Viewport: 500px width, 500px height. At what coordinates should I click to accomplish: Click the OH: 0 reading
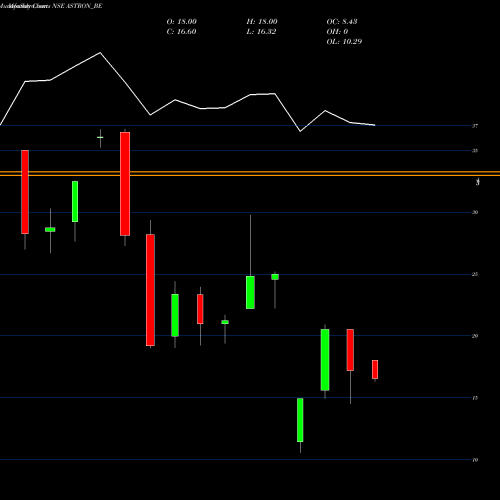[337, 32]
